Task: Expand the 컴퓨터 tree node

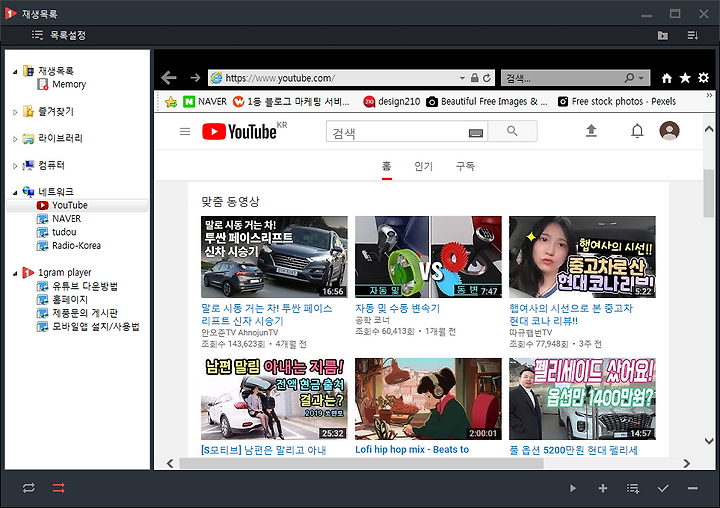Action: tap(15, 166)
